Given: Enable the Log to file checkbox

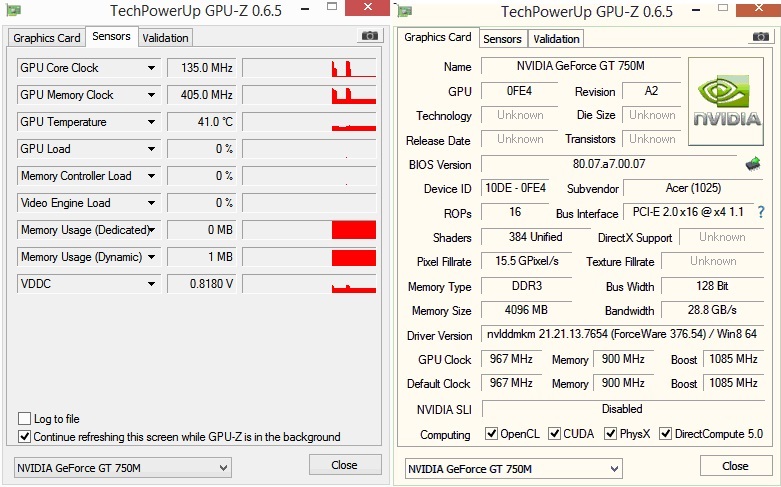Looking at the screenshot, I should click(x=24, y=418).
